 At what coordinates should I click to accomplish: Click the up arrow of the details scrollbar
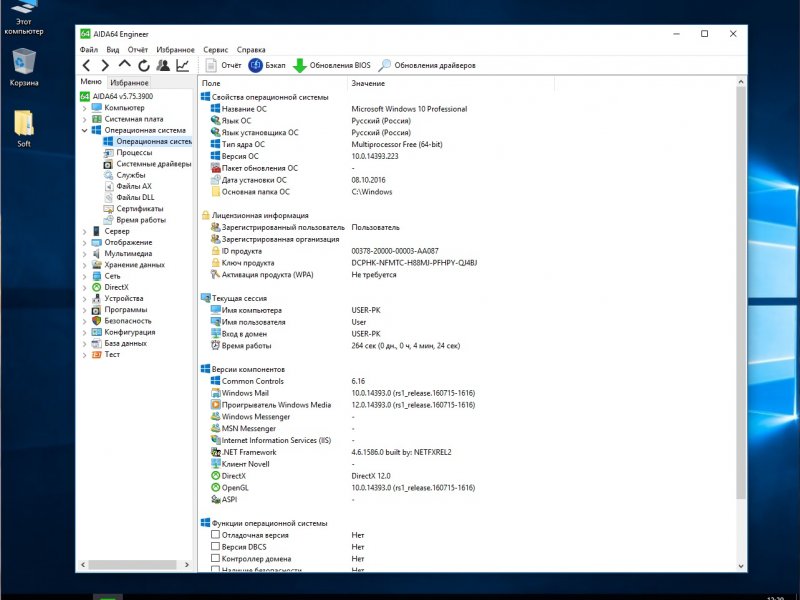pyautogui.click(x=741, y=82)
